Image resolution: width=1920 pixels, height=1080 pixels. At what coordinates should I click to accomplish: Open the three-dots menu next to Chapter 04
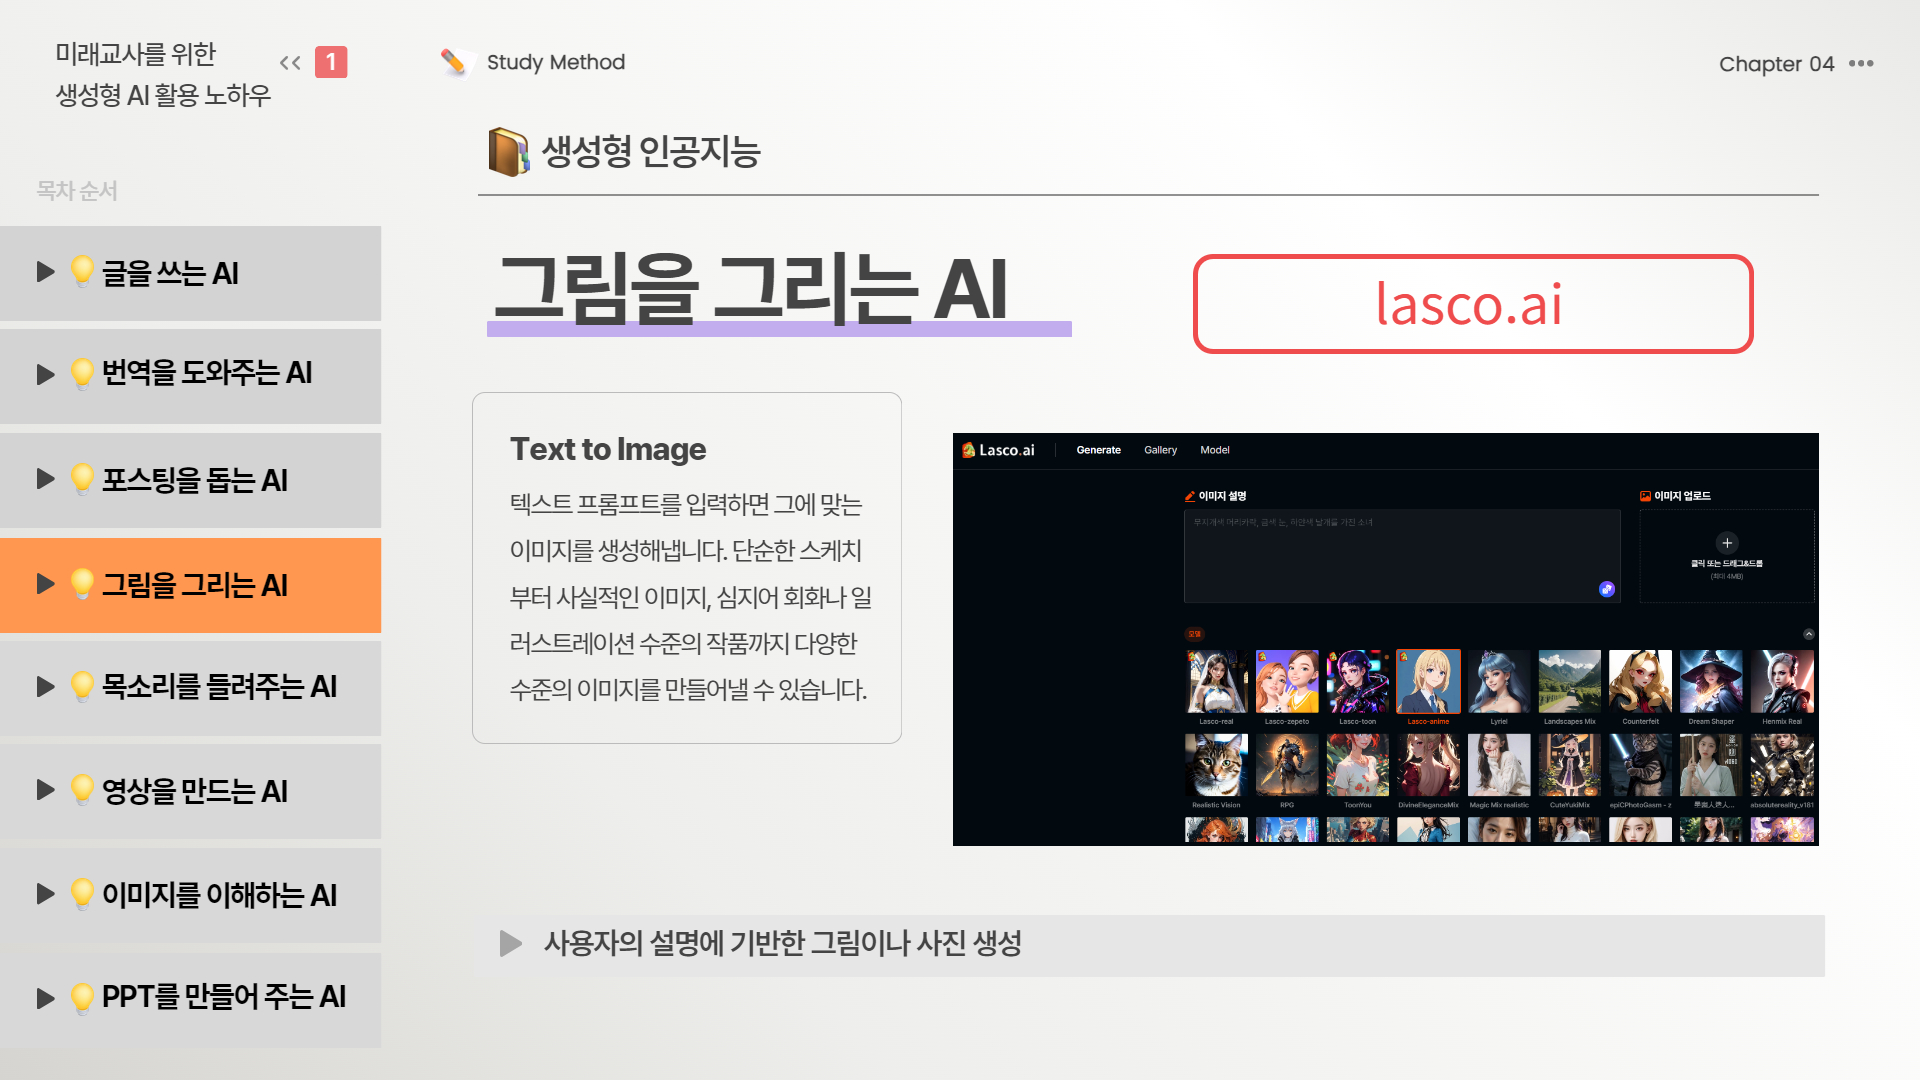[x=1861, y=63]
